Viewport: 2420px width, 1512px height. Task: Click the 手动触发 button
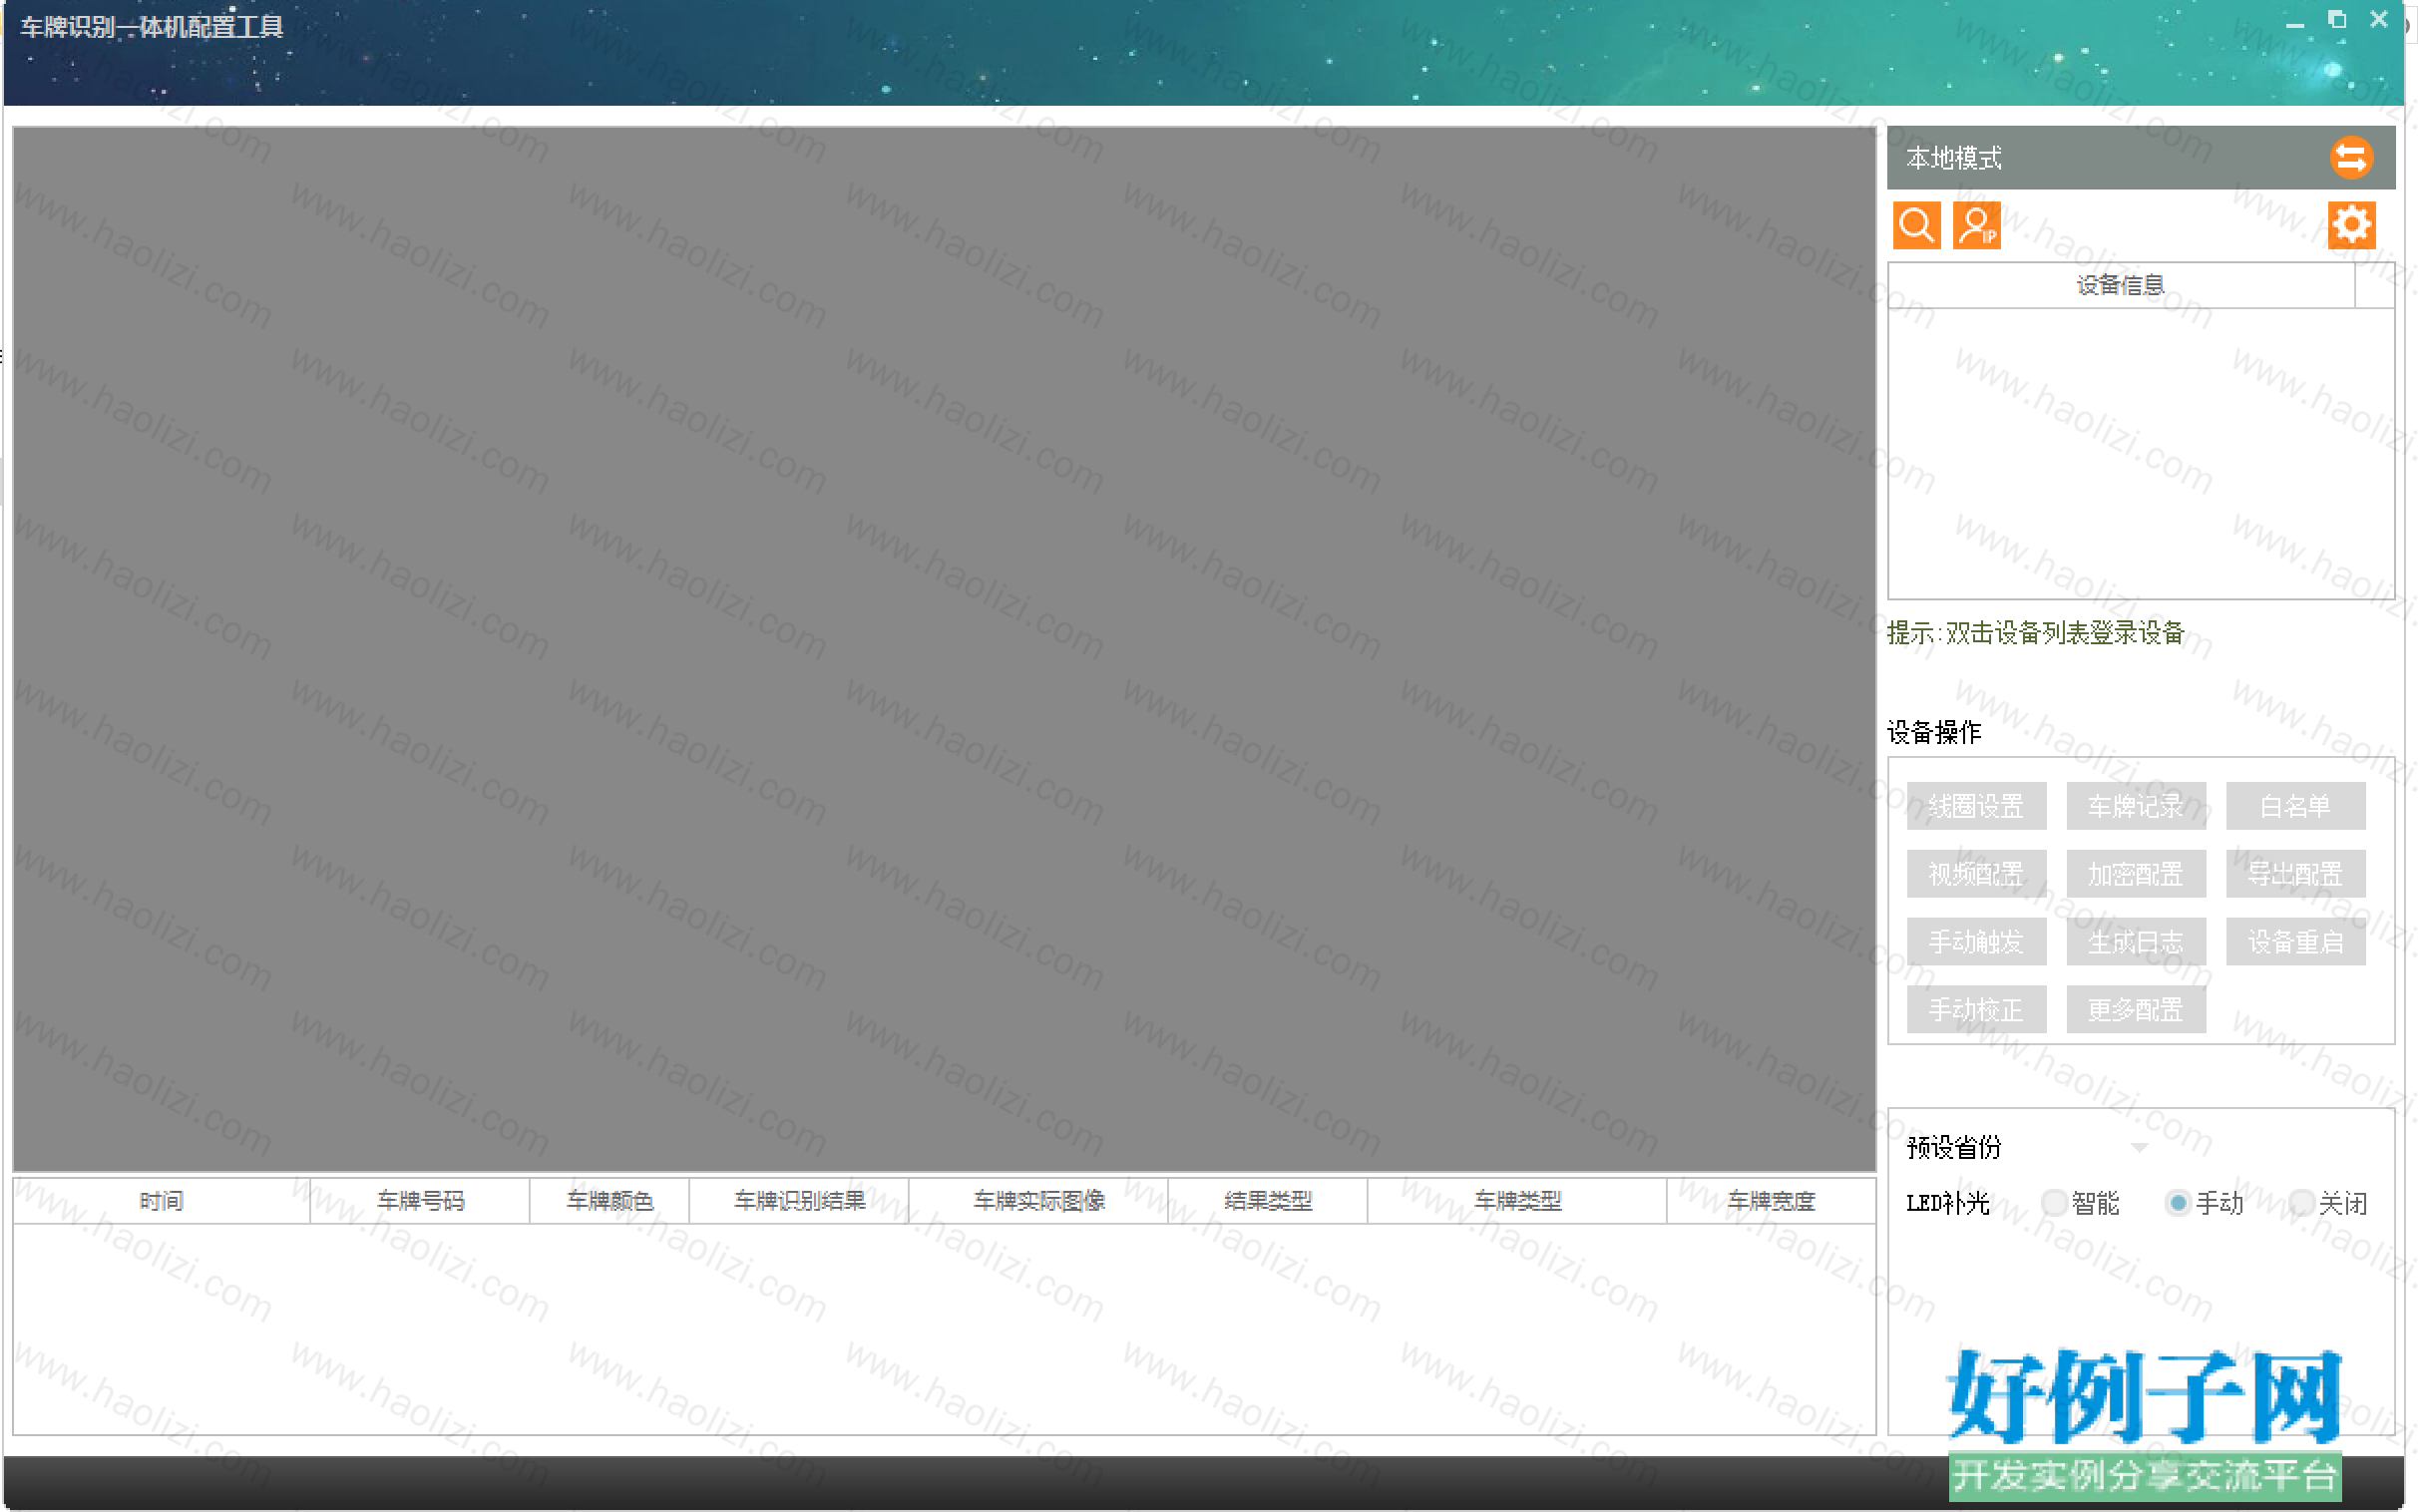pos(1976,942)
